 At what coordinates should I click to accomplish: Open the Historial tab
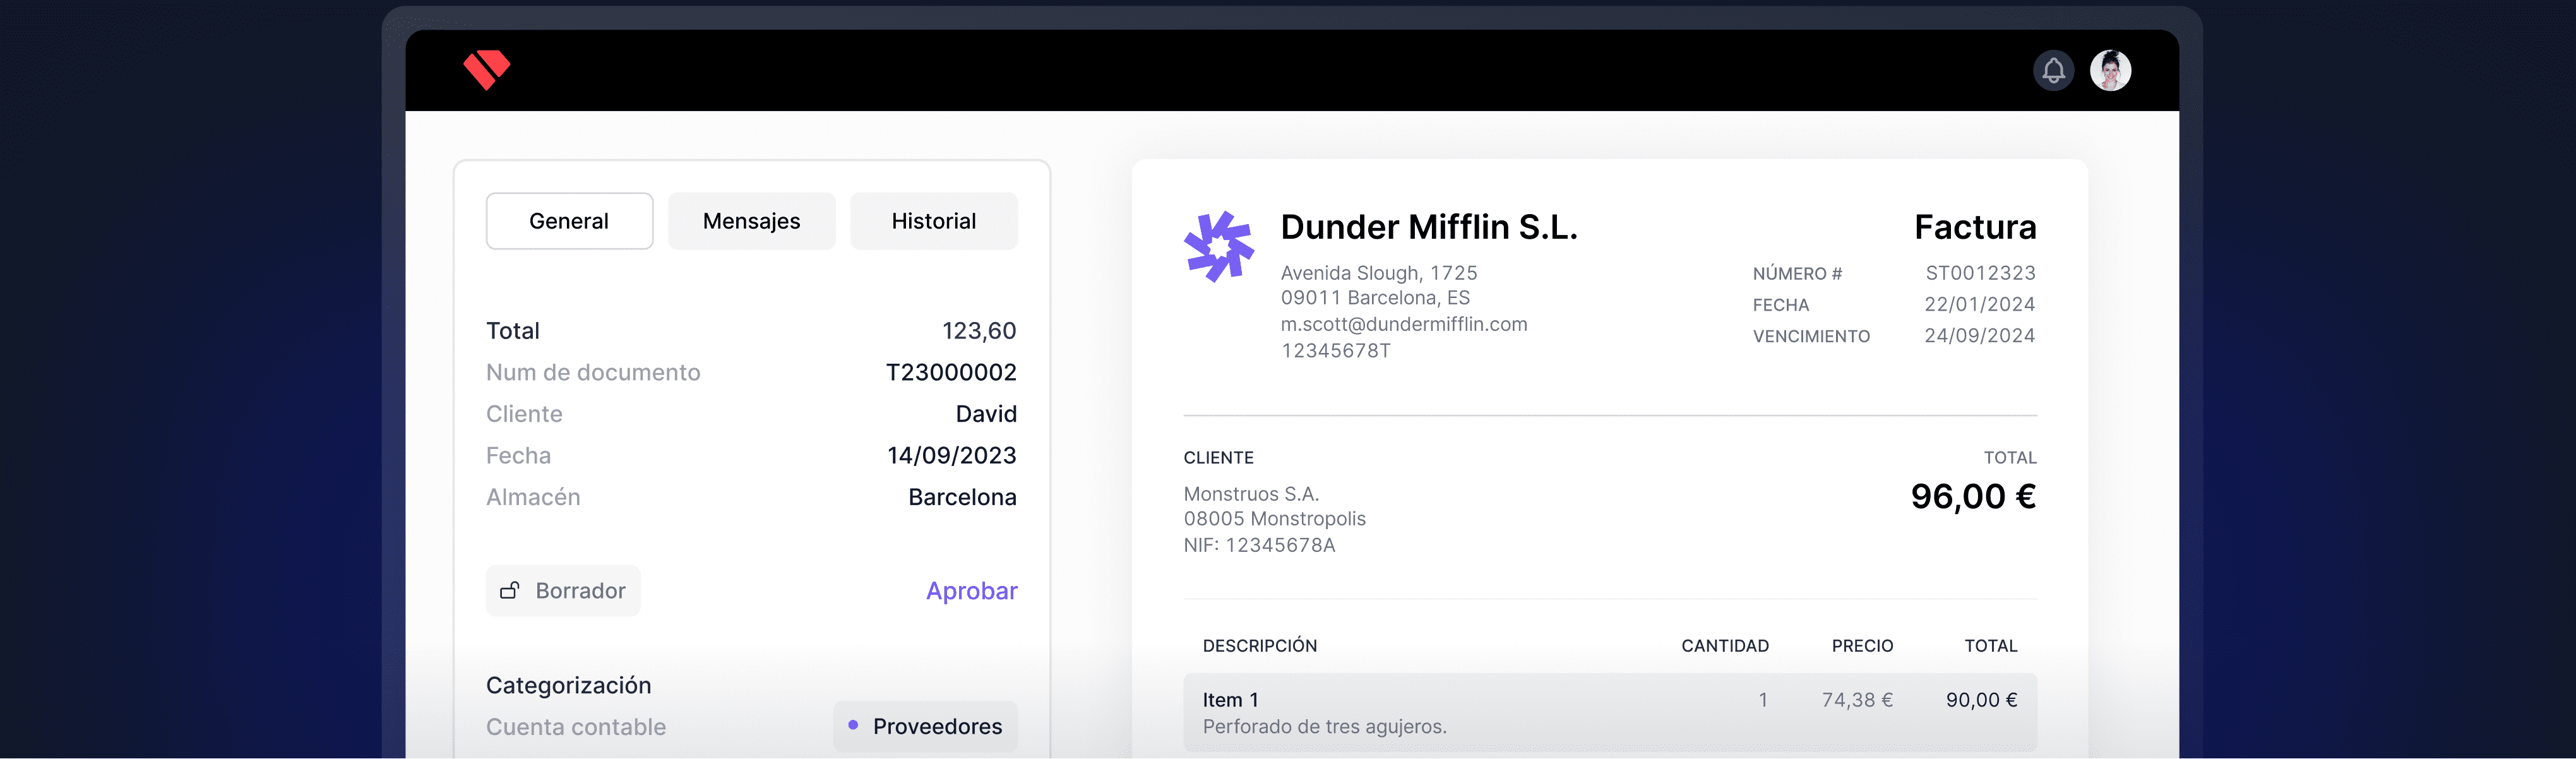click(933, 221)
